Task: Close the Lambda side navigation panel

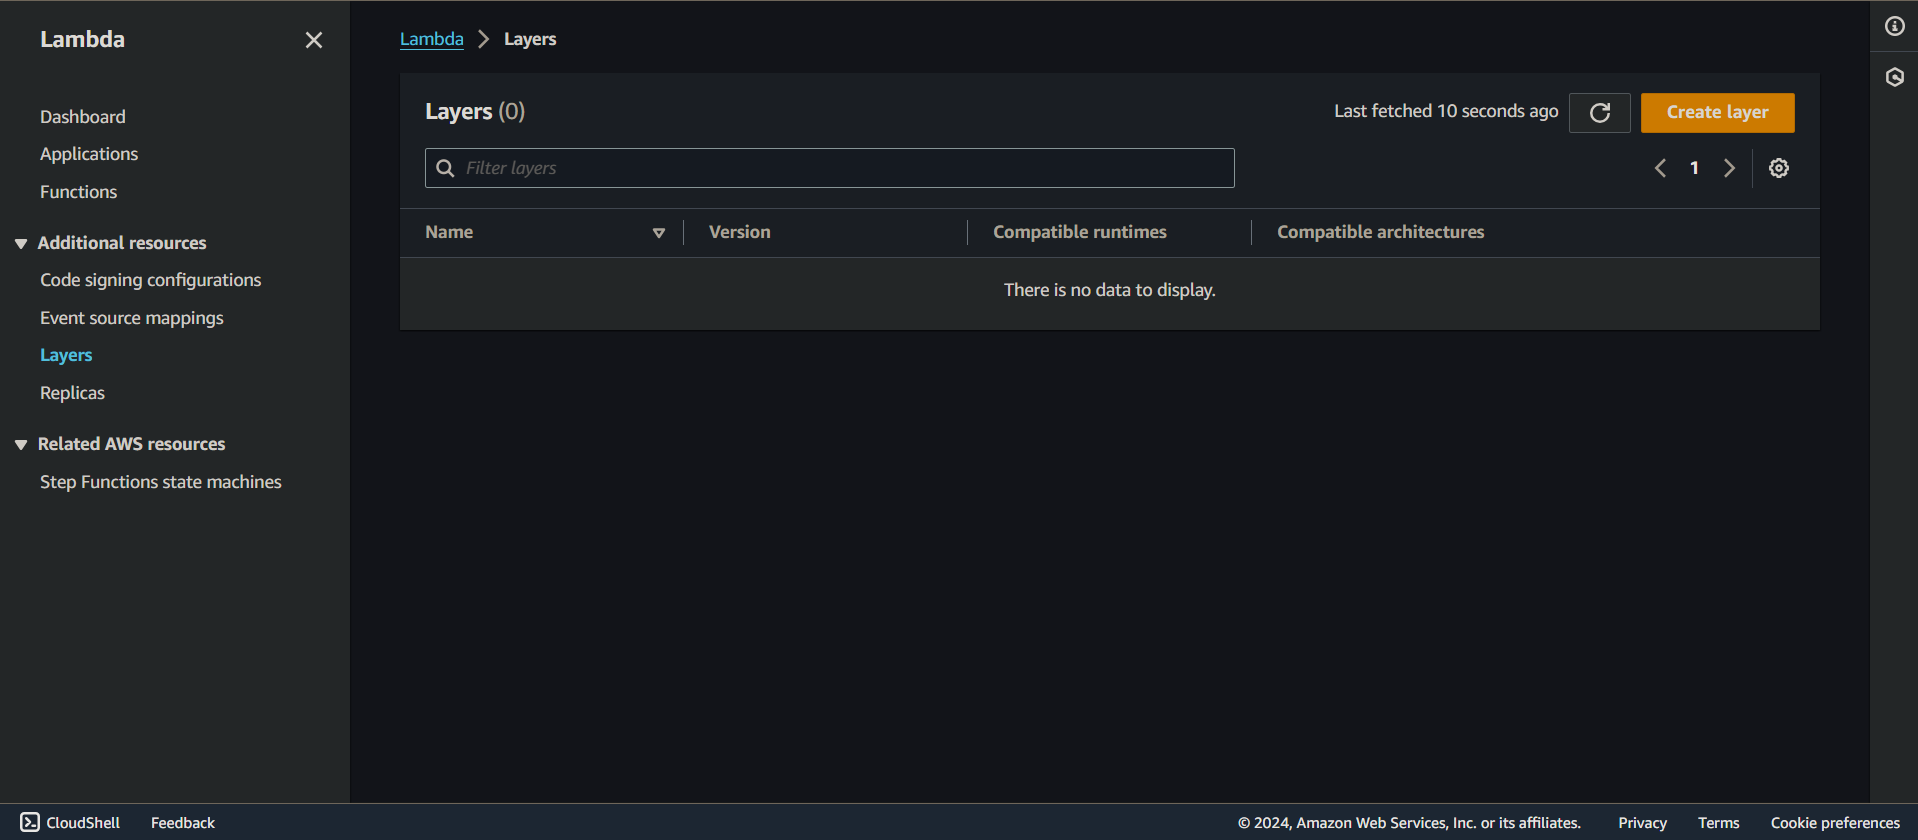Action: (x=314, y=40)
